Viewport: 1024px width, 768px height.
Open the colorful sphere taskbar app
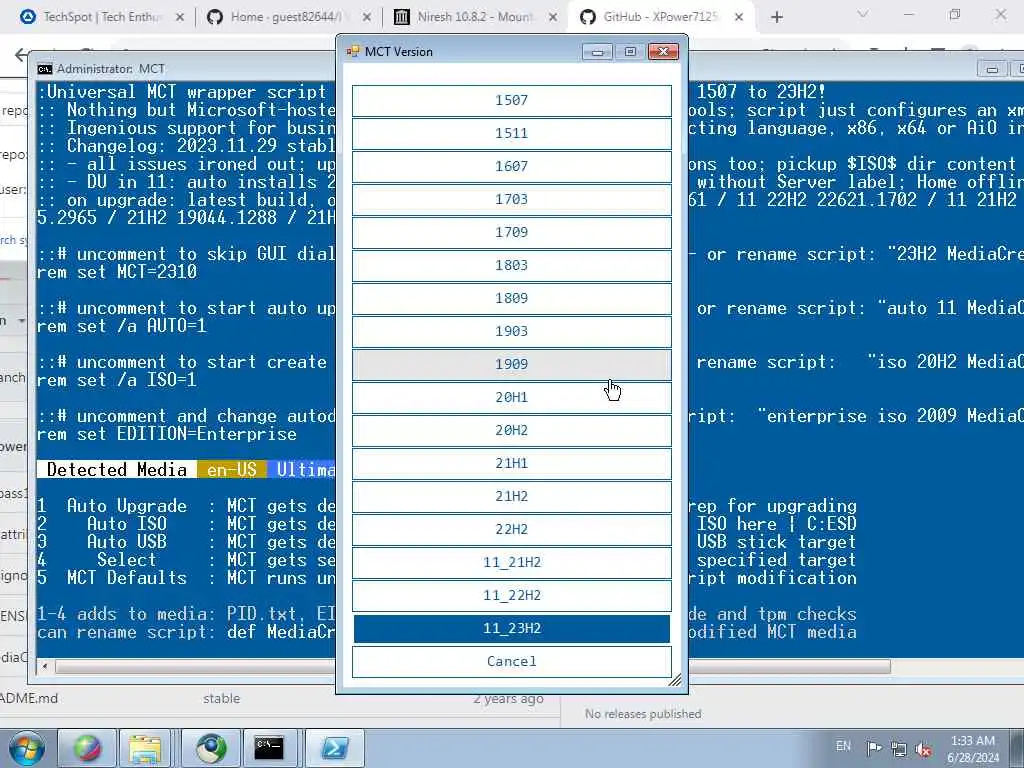[x=87, y=748]
